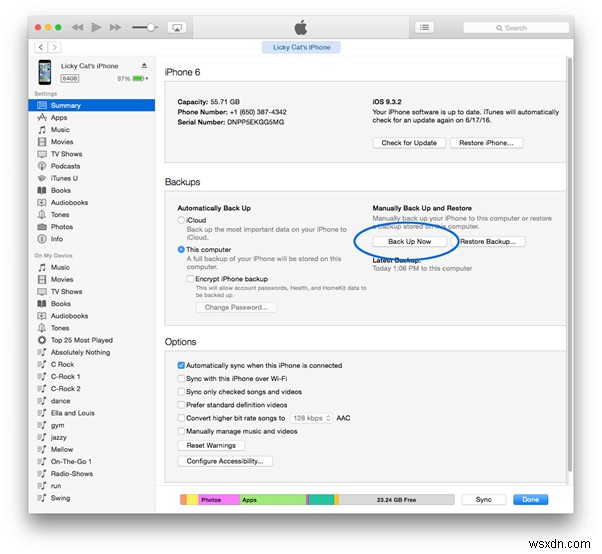Eject Licky Cat's iPhone using the eject icon
Screen dimensions: 602x554
click(x=144, y=66)
